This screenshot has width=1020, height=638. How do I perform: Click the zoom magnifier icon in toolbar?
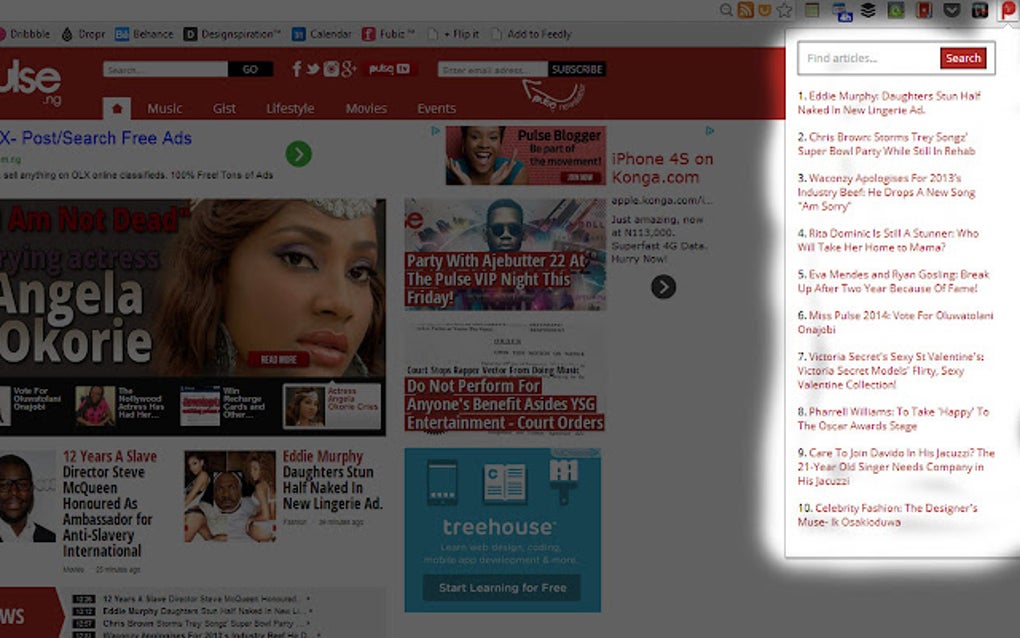pyautogui.click(x=726, y=12)
